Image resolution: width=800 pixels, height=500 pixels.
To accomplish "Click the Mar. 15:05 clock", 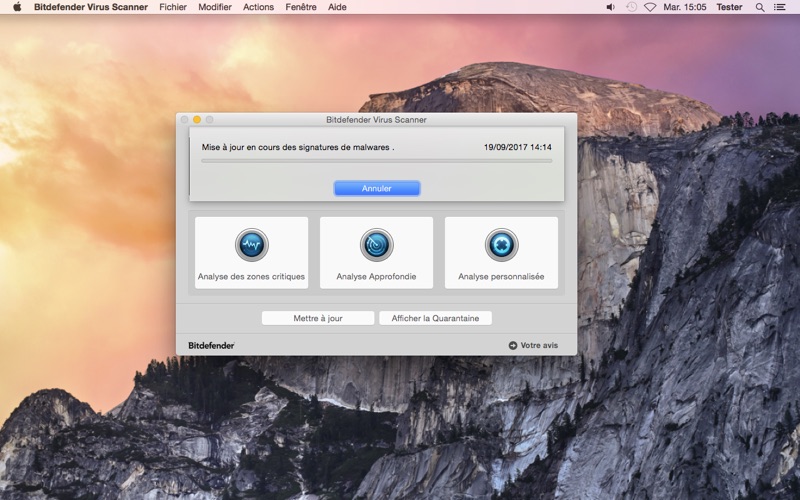I will tap(685, 7).
